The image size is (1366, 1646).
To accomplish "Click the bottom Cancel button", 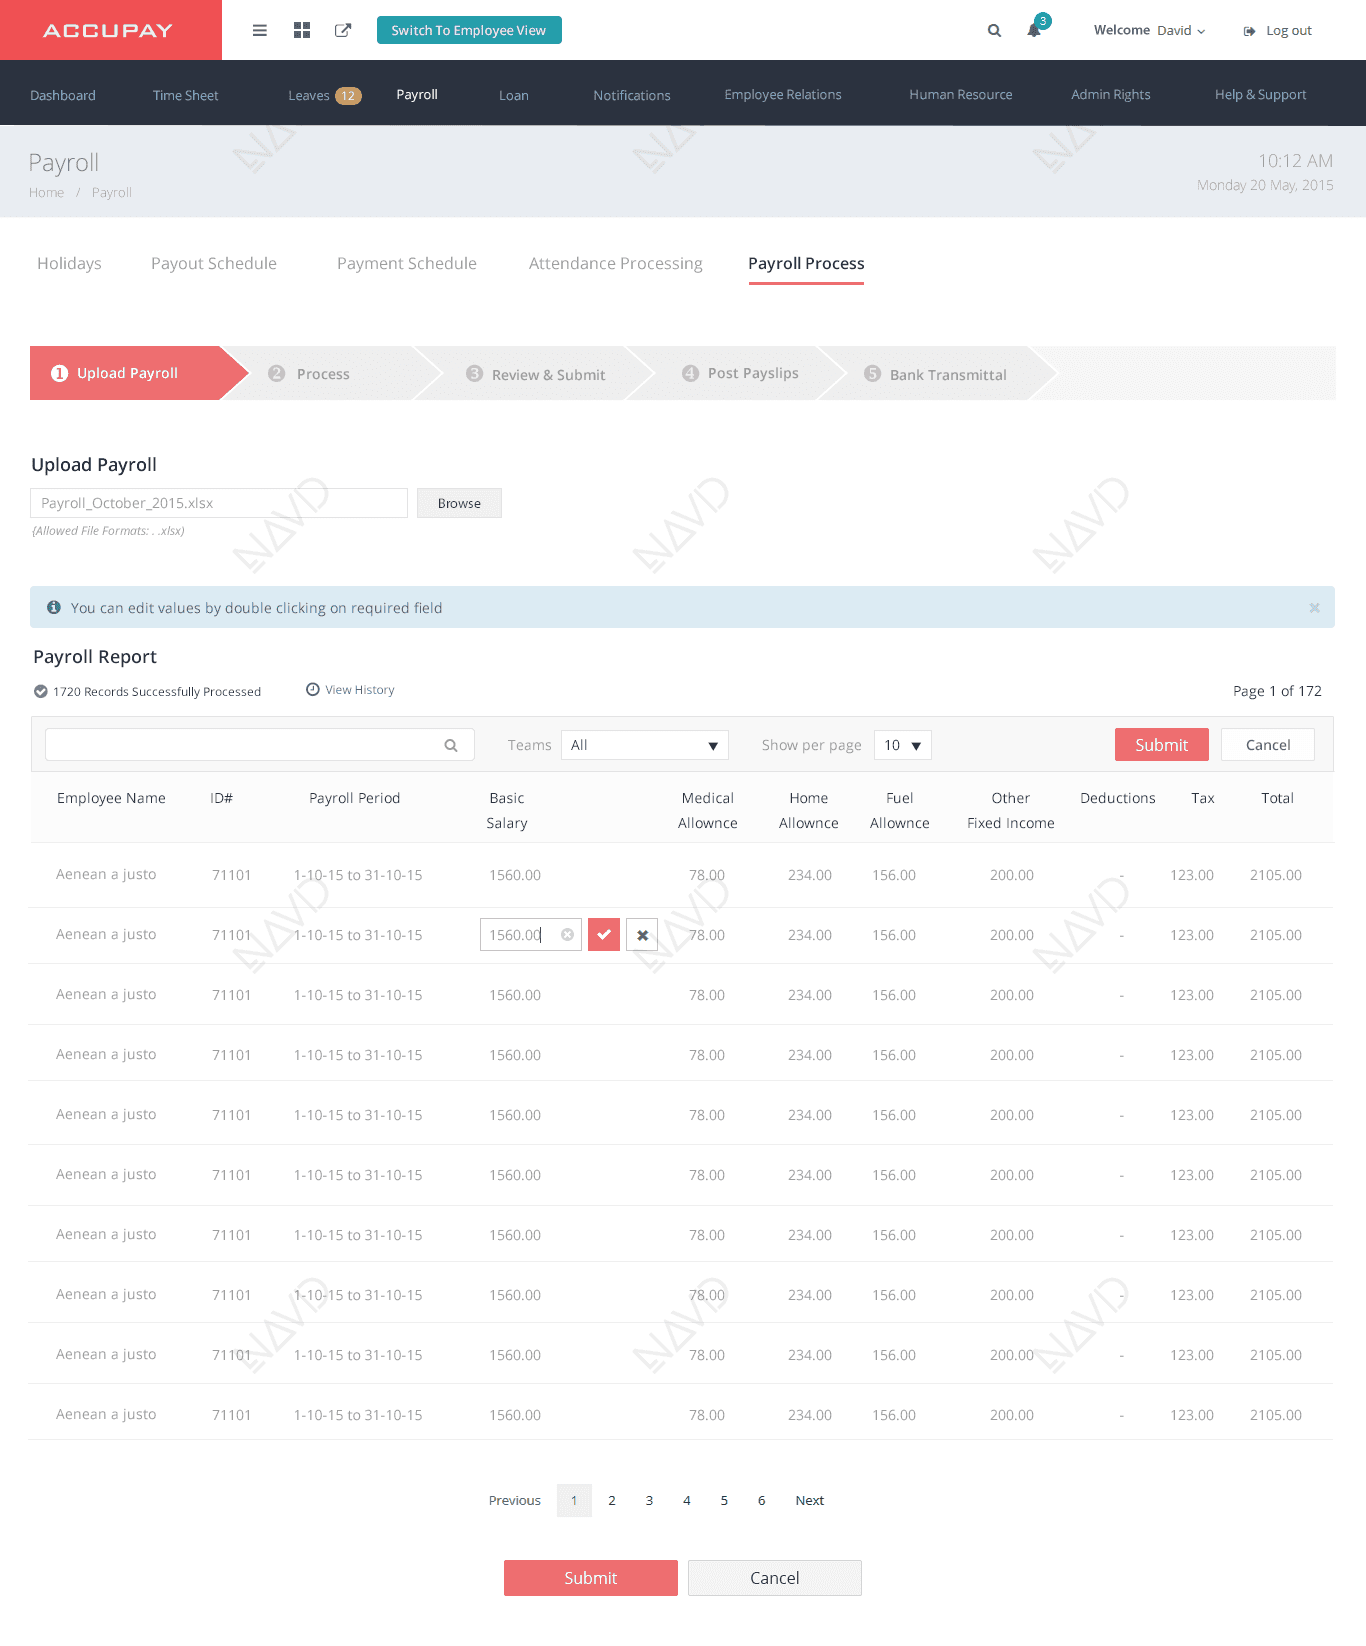I will (774, 1578).
